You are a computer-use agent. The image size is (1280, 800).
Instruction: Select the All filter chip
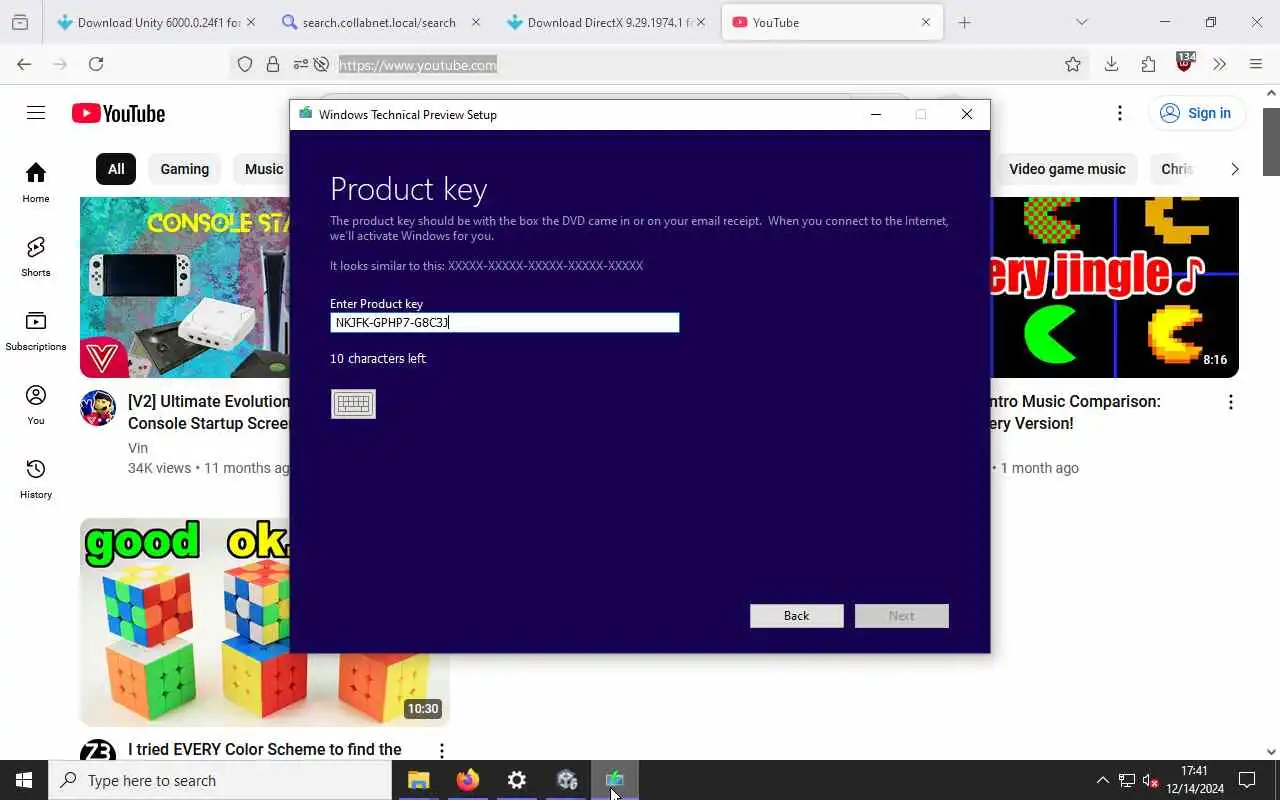(x=116, y=169)
